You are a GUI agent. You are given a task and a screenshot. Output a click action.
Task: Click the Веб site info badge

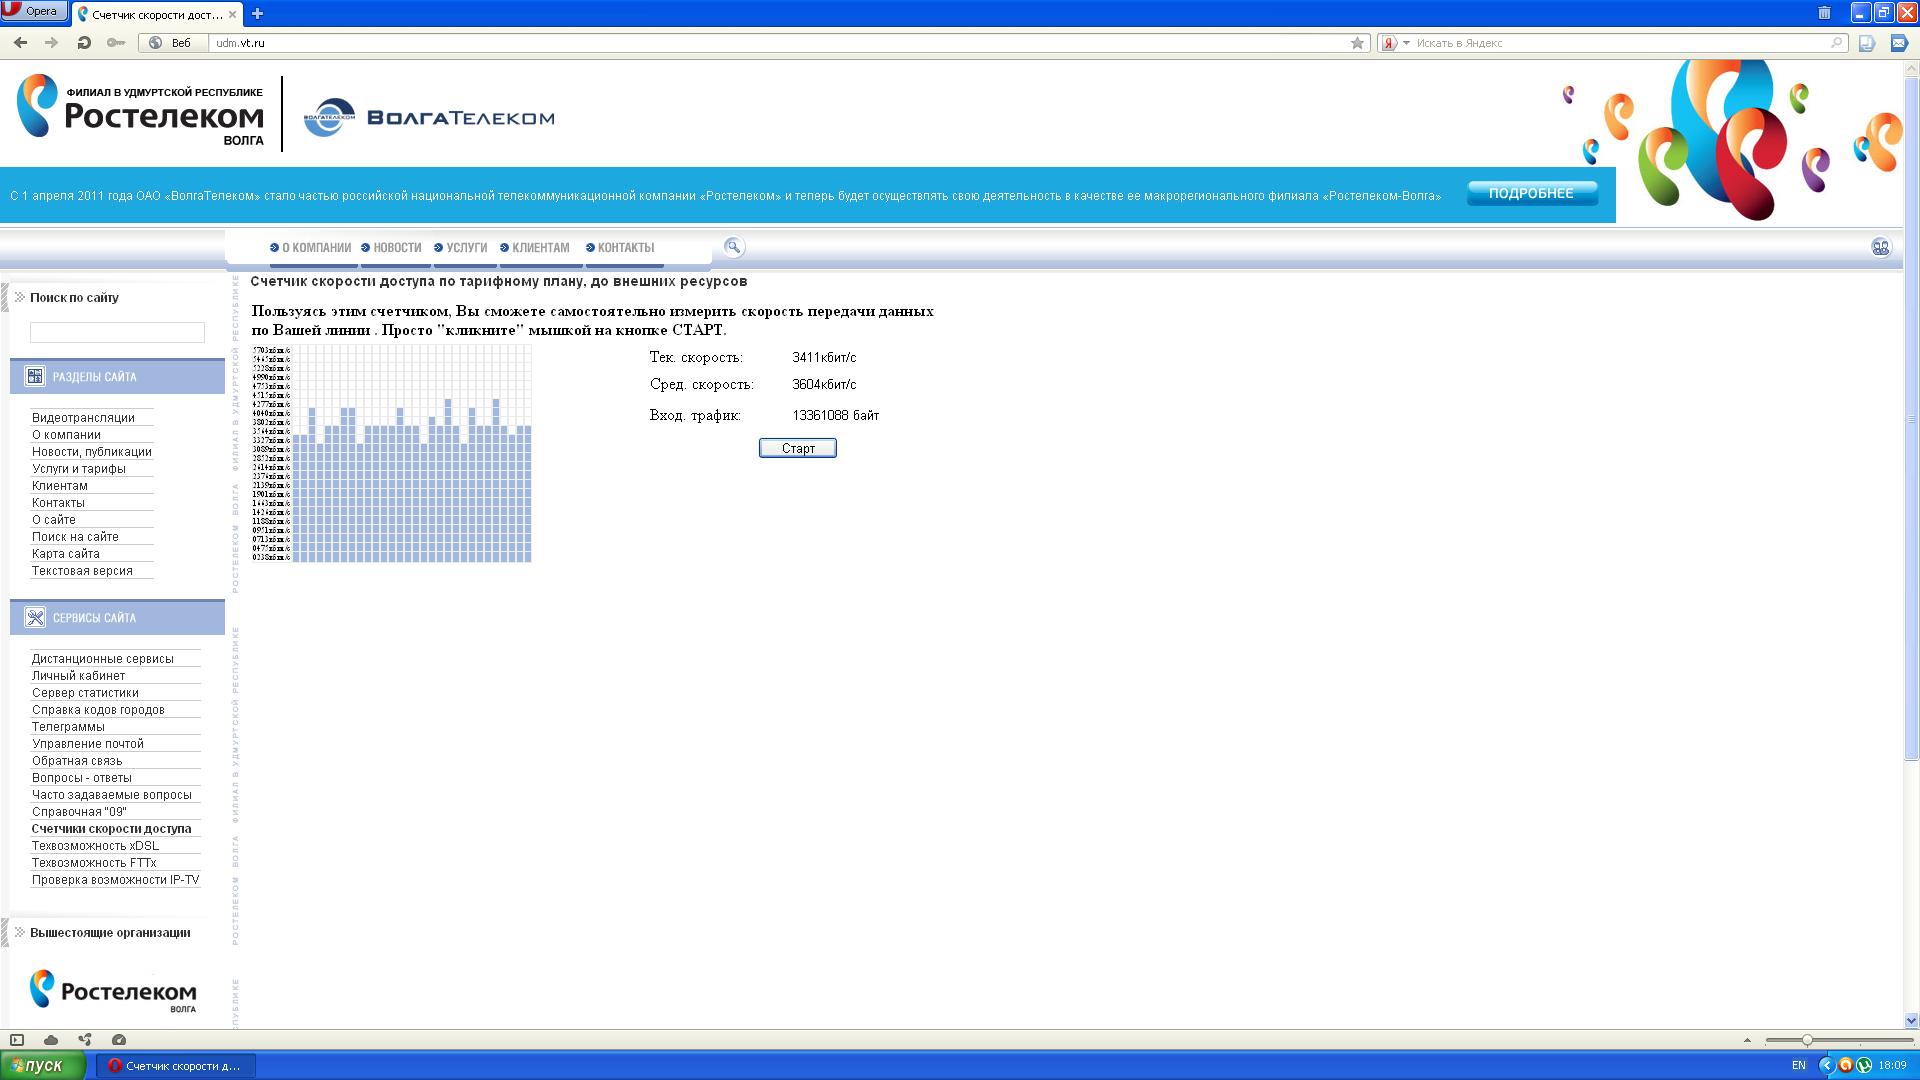[171, 43]
